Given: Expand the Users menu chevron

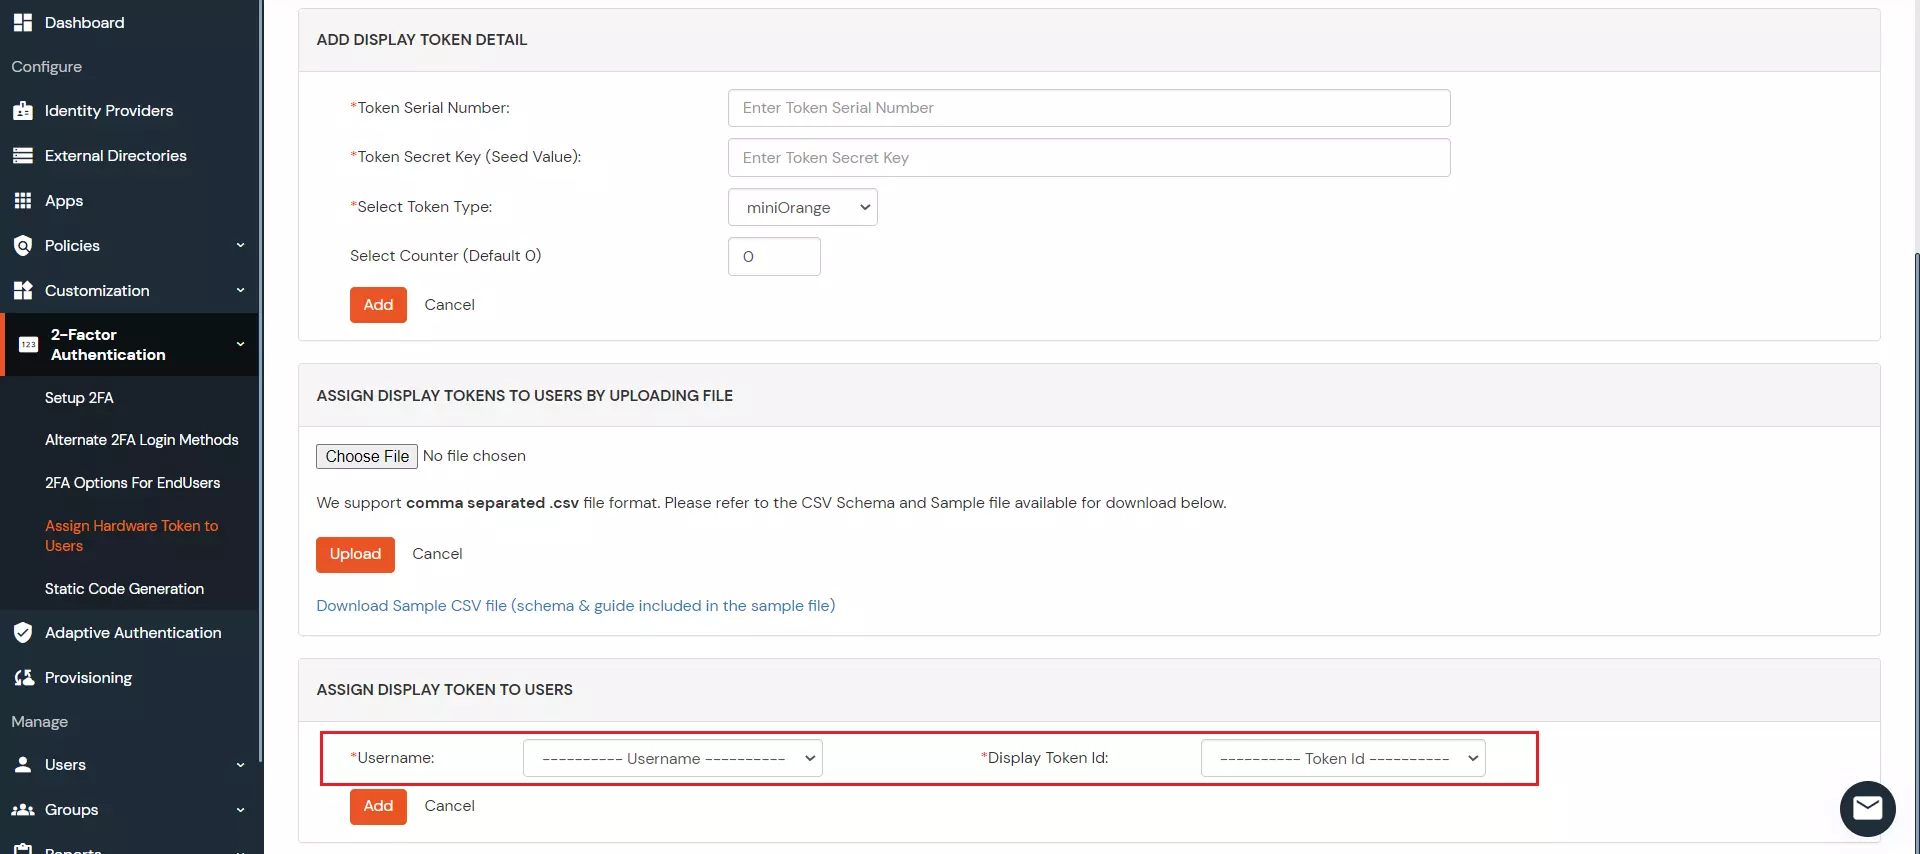Looking at the screenshot, I should coord(240,765).
